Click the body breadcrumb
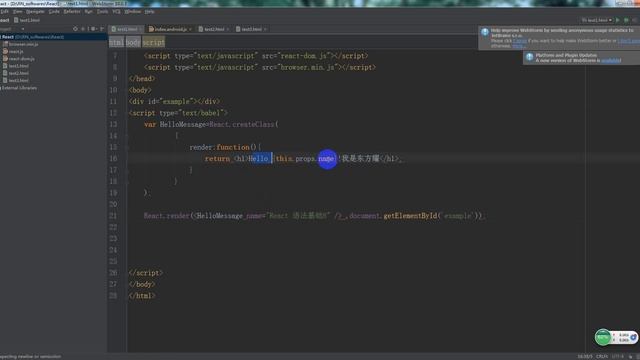Viewport: 640px width, 360px height. (x=133, y=42)
